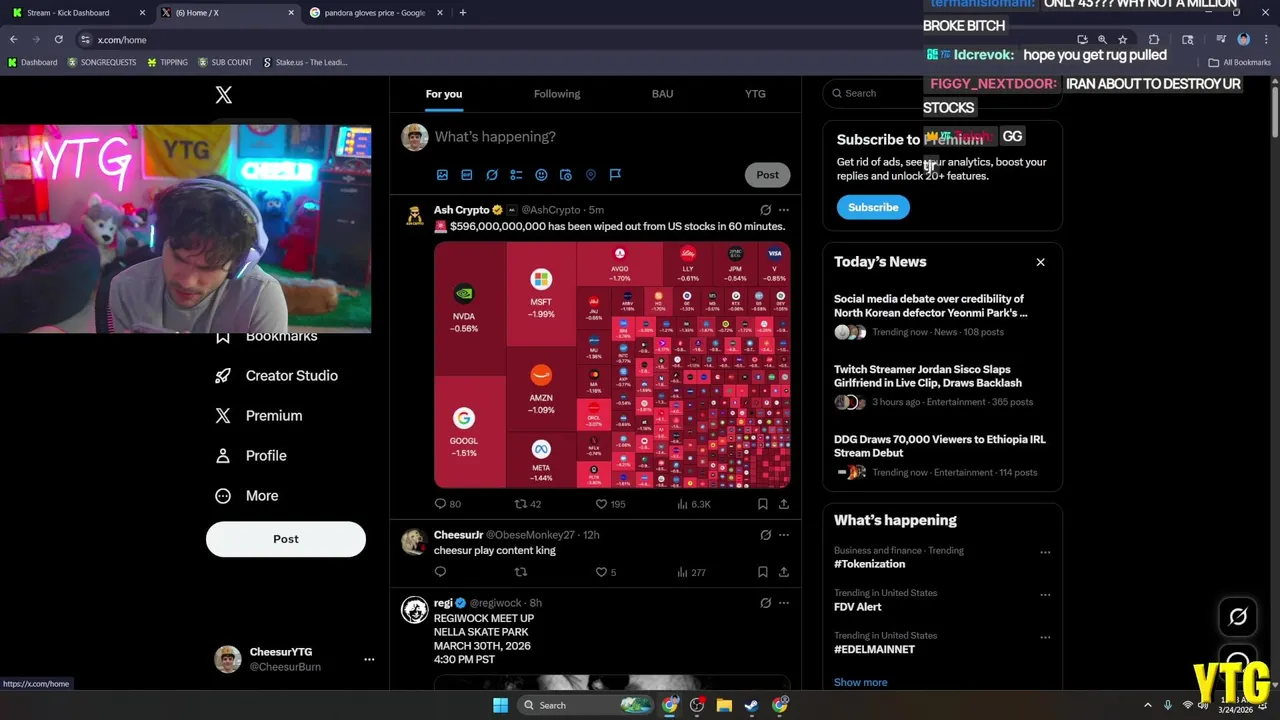Expand the More menu in sidebar
The image size is (1280, 720).
247,496
